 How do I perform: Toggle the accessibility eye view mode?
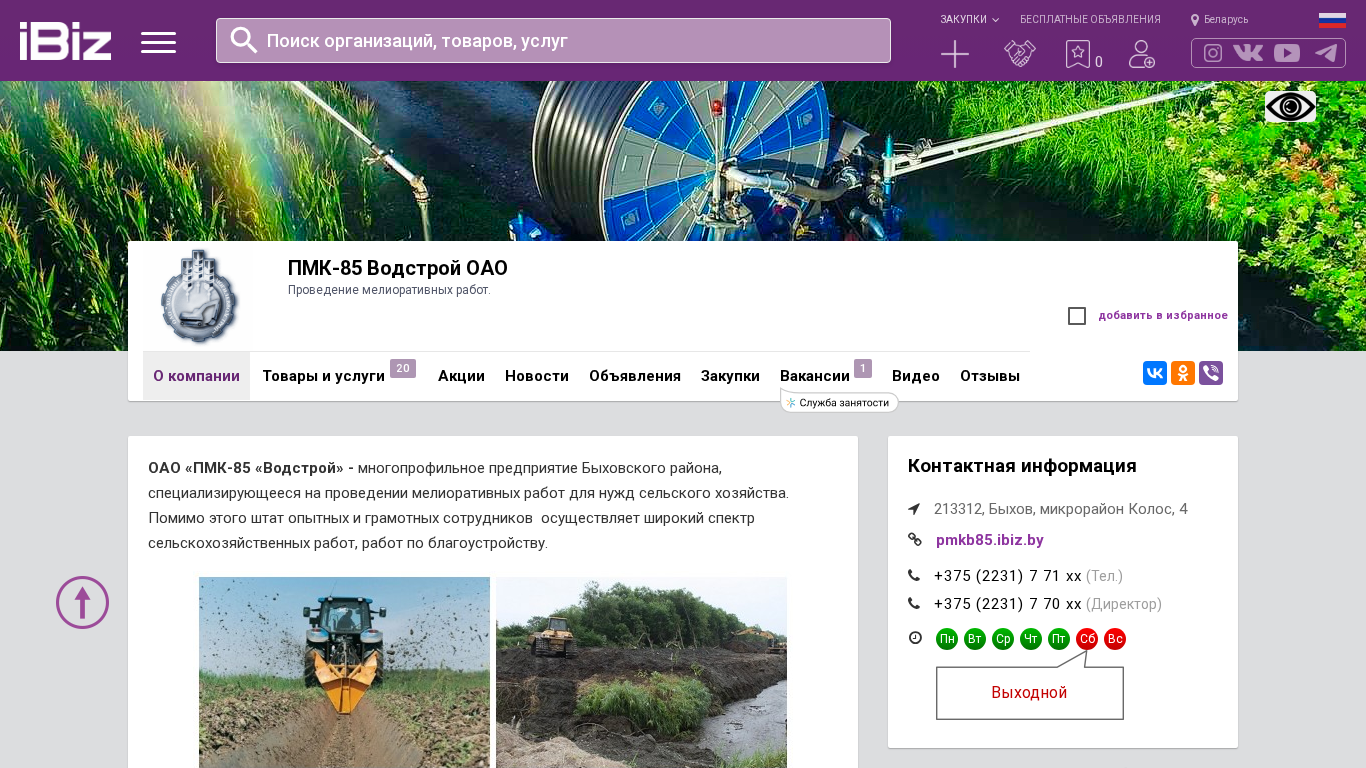[x=1290, y=106]
